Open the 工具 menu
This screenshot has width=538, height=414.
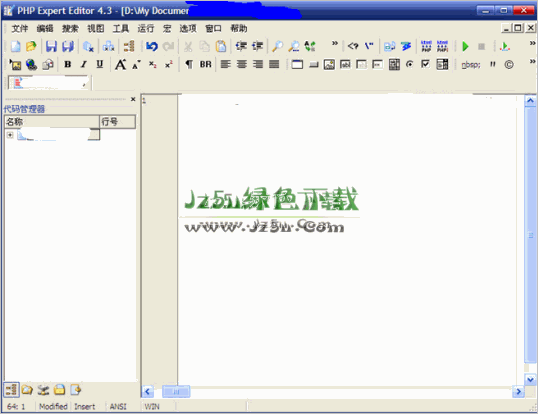(x=121, y=28)
